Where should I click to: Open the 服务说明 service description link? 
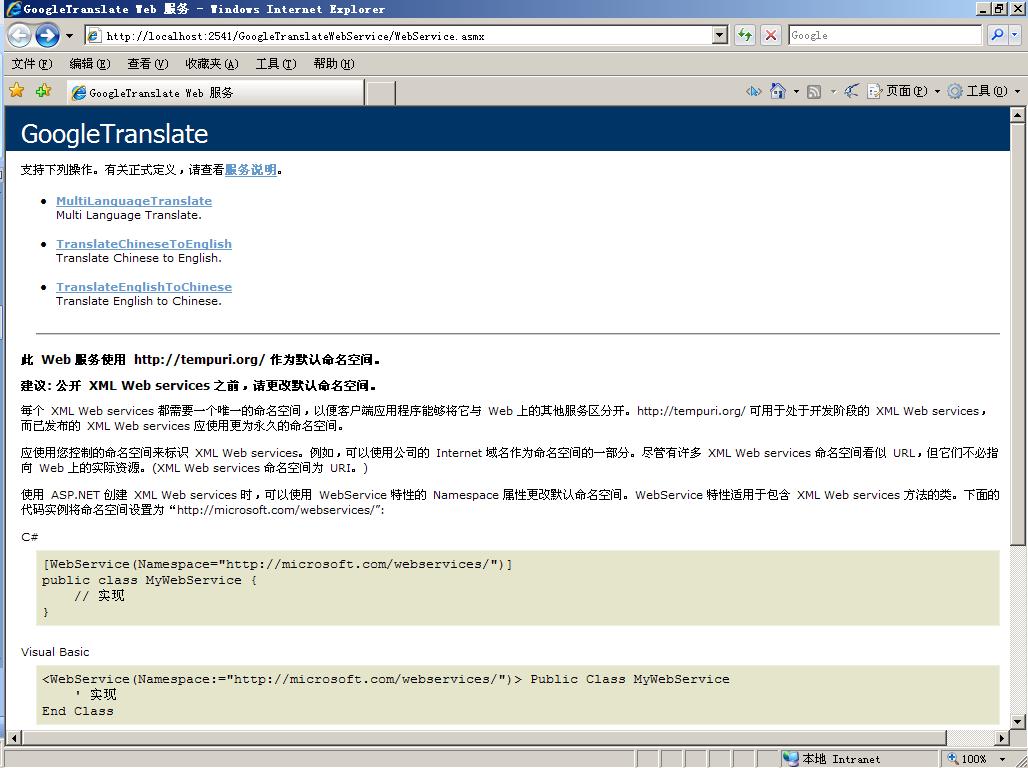pos(250,170)
